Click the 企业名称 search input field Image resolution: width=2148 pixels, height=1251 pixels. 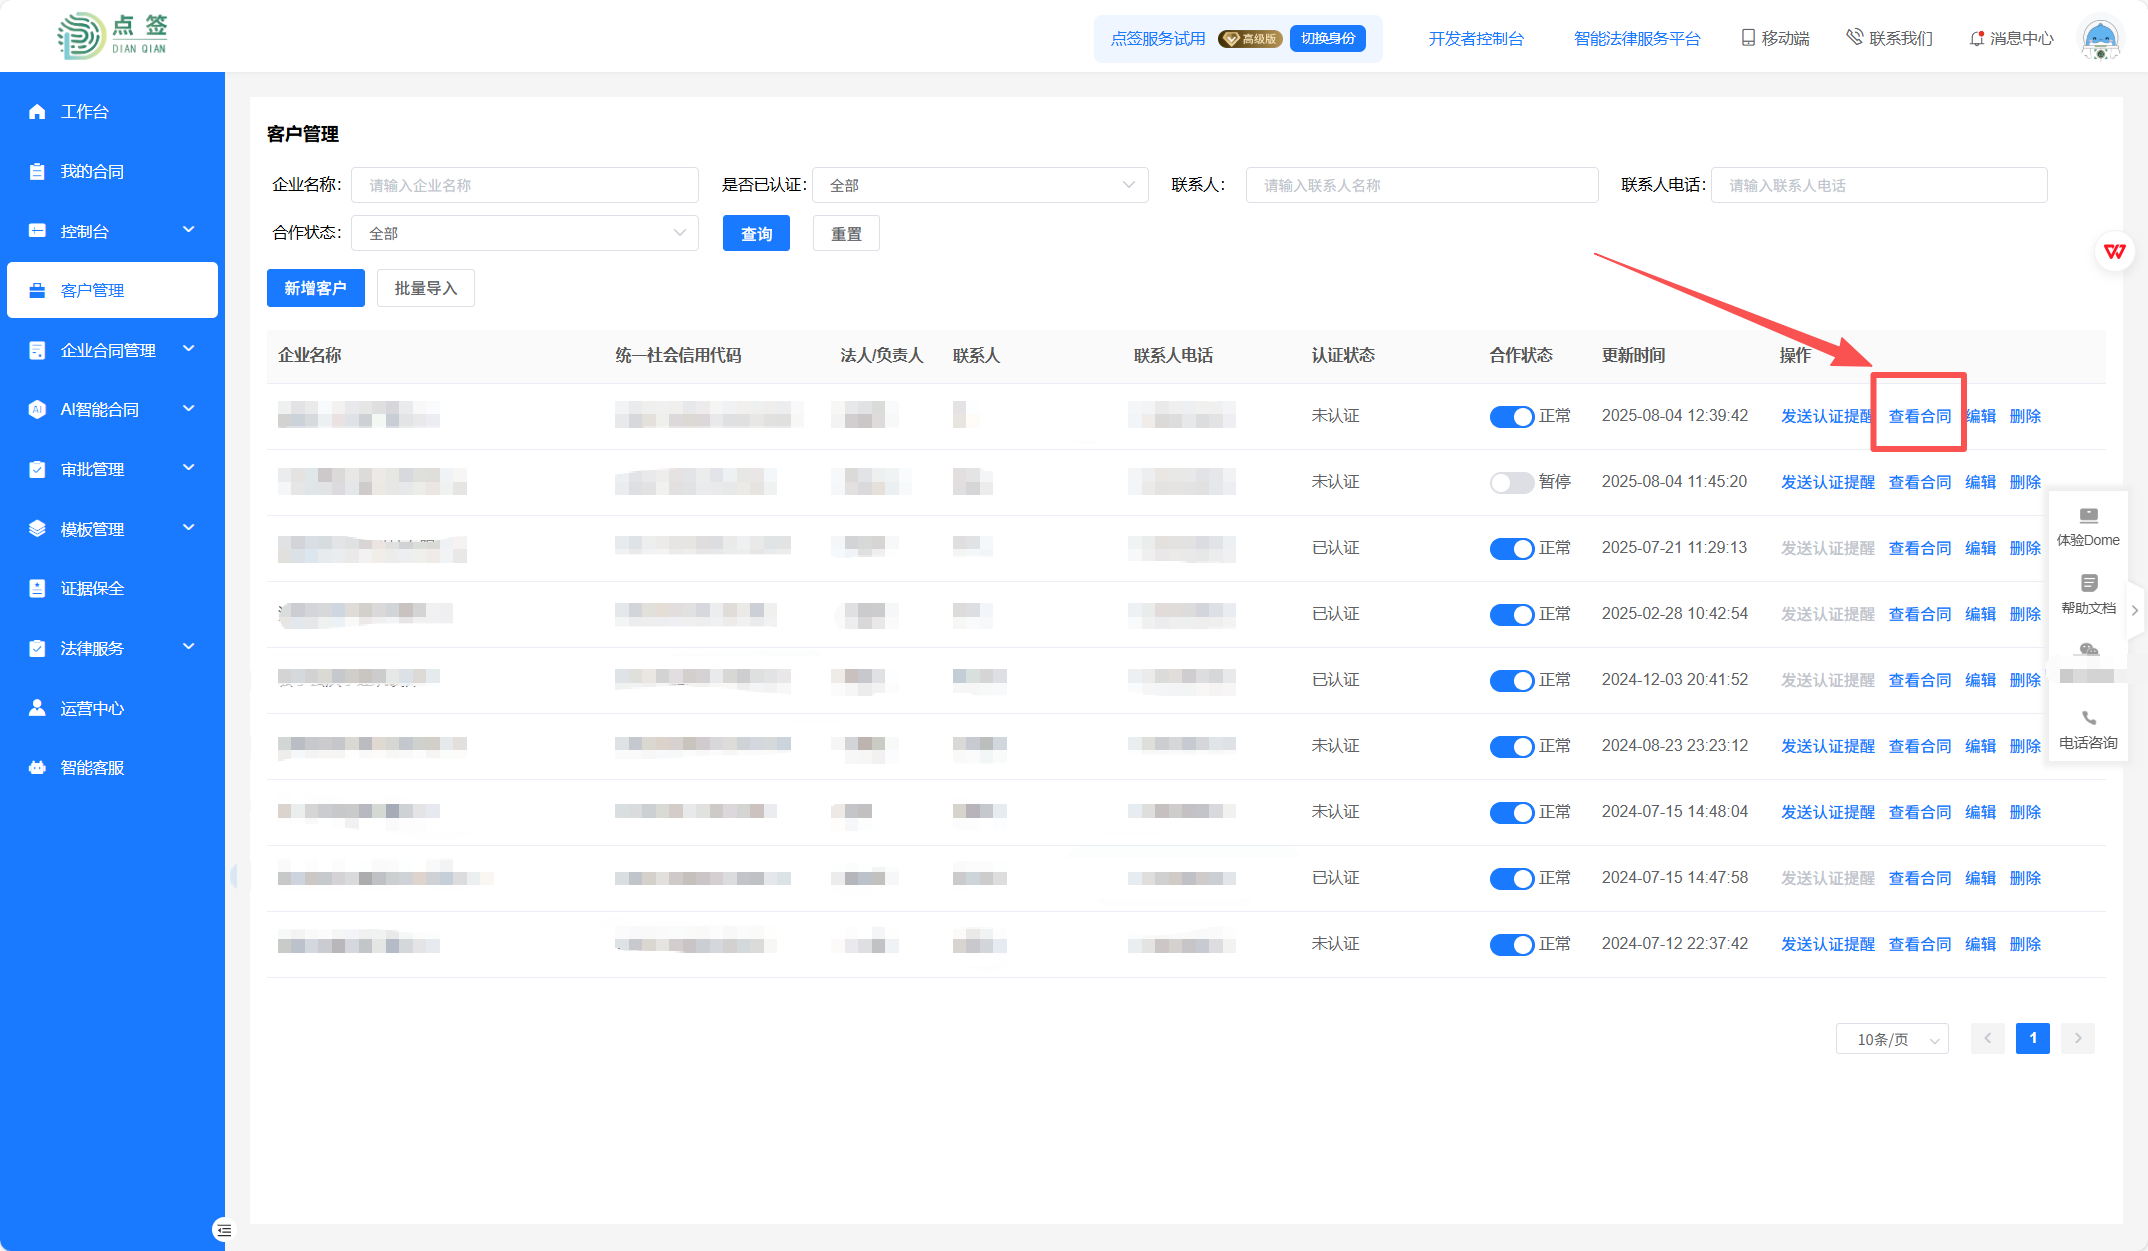pos(525,185)
